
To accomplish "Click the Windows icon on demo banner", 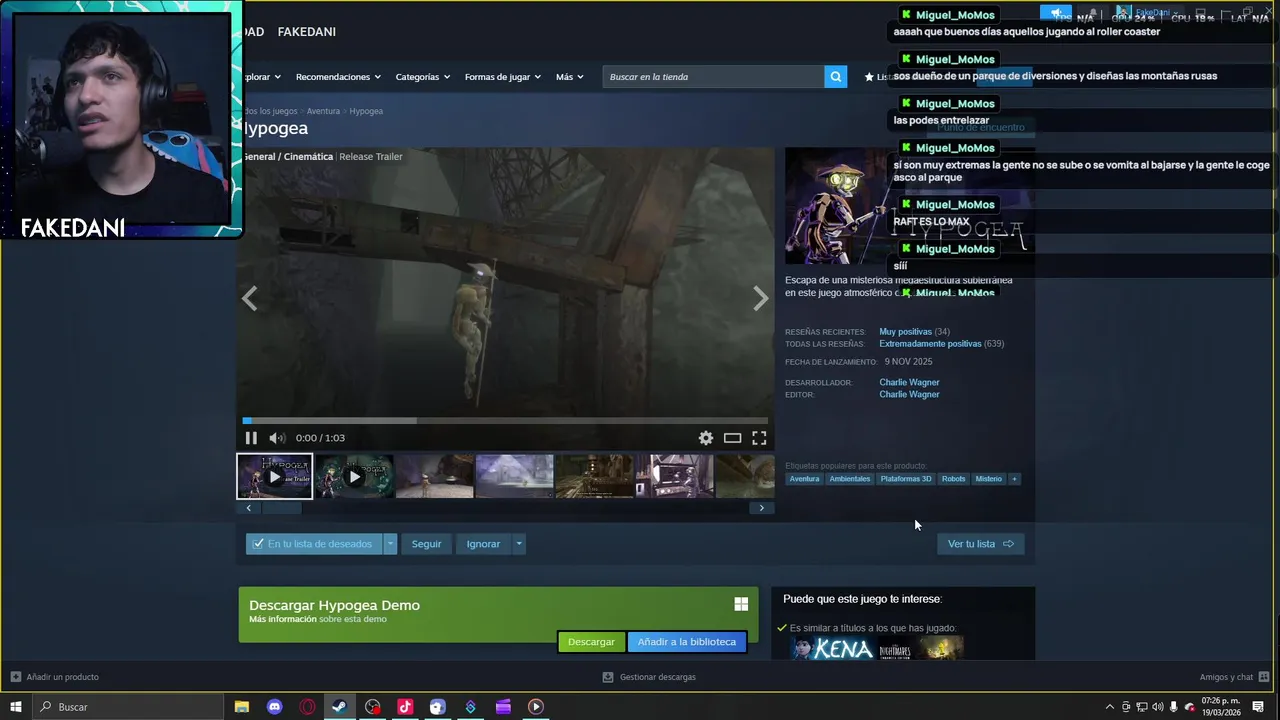I will (x=741, y=604).
